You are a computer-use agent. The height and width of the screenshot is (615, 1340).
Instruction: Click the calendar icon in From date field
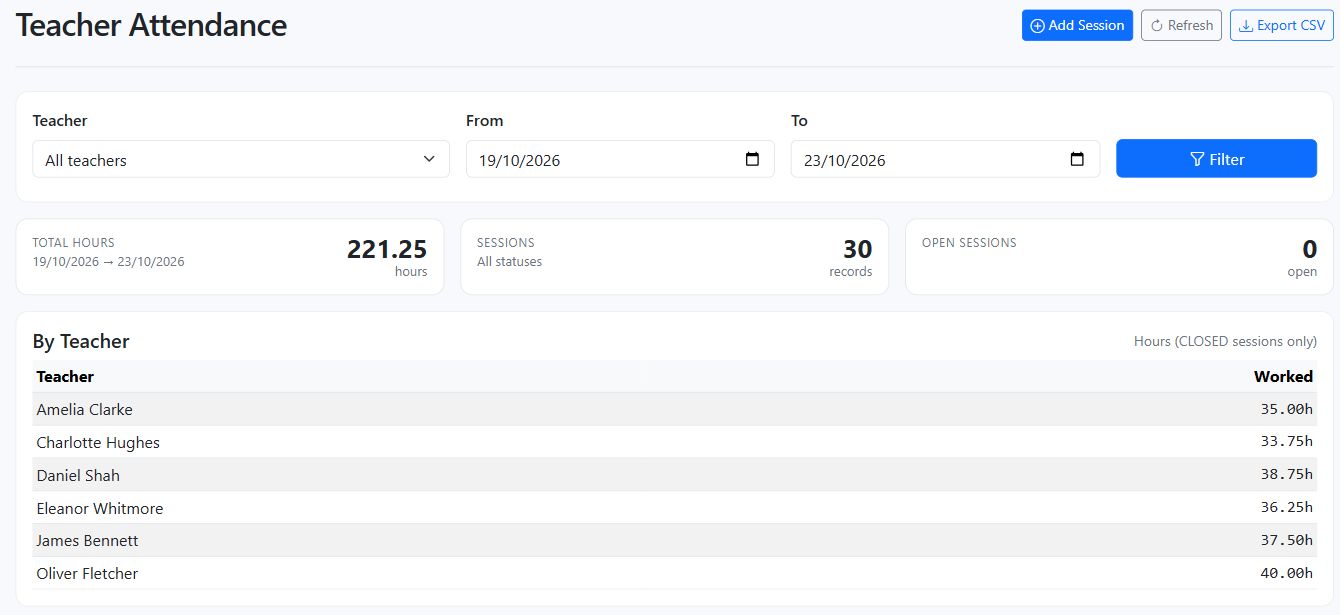753,159
